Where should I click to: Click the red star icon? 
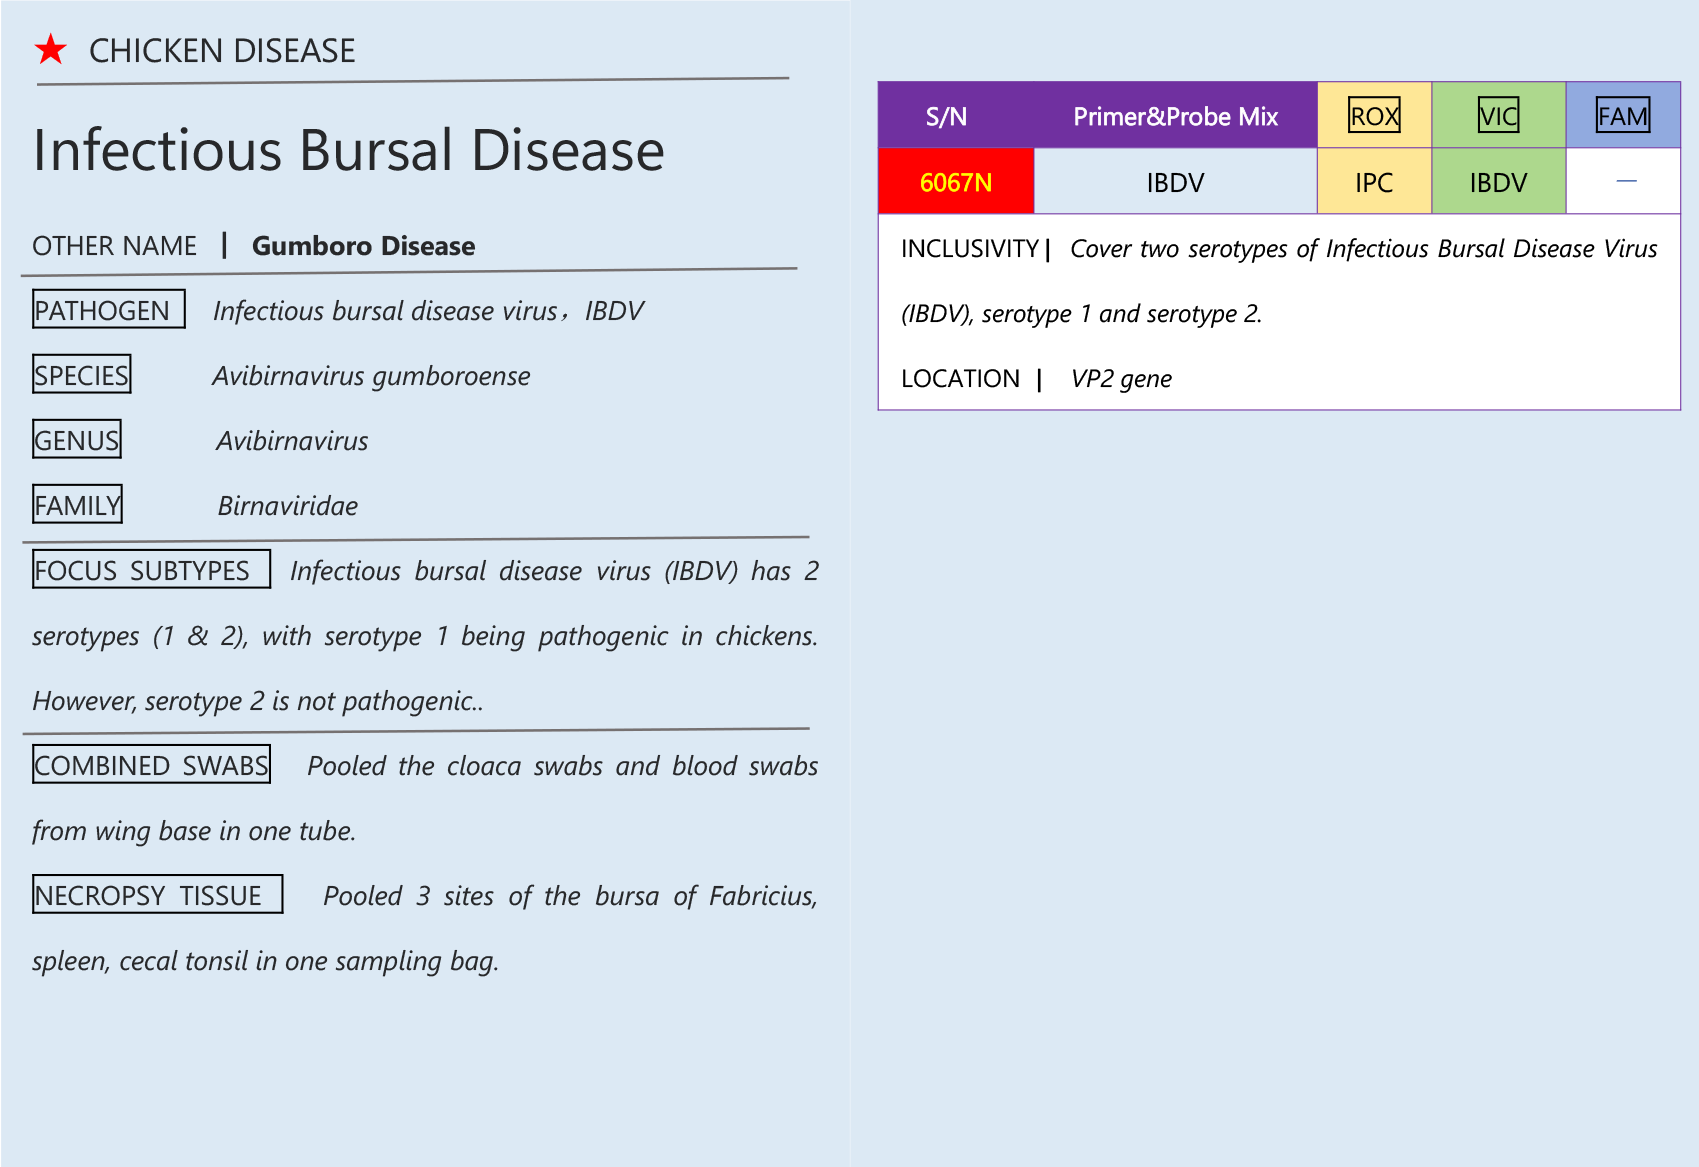(x=50, y=49)
